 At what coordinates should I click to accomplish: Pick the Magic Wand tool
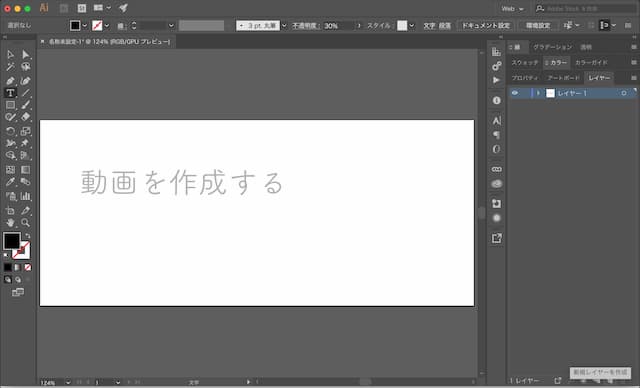tap(10, 67)
